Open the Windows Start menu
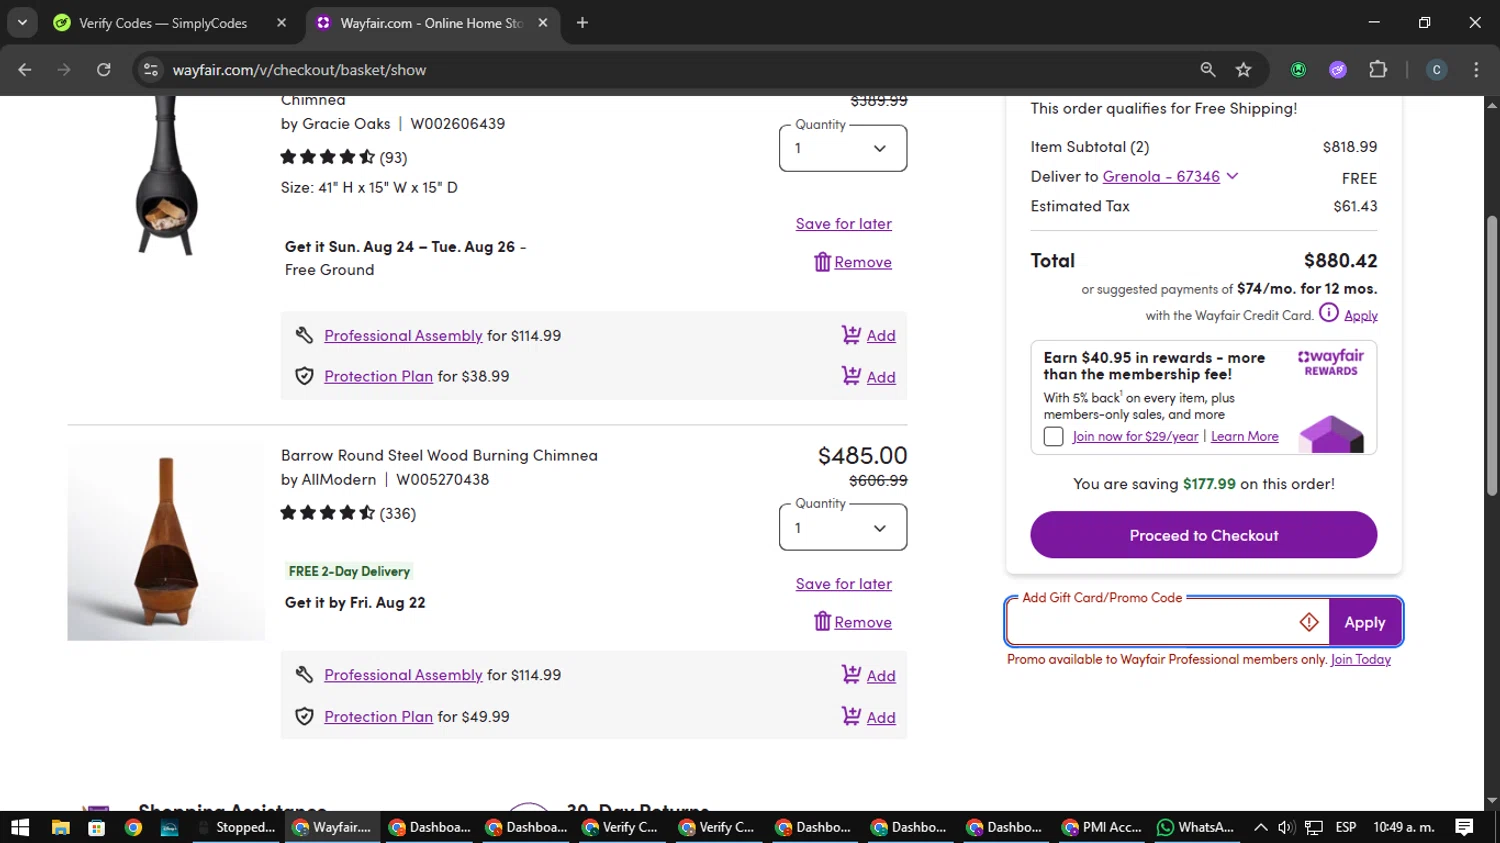The image size is (1500, 843). (20, 827)
